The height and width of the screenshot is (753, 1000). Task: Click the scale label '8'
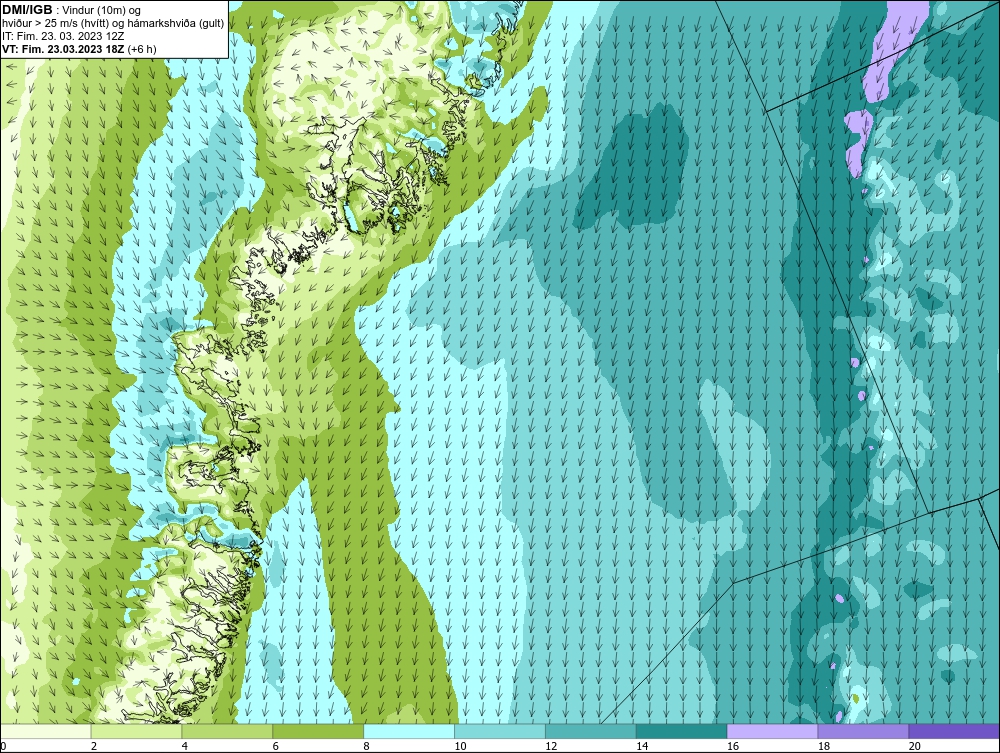tap(367, 746)
